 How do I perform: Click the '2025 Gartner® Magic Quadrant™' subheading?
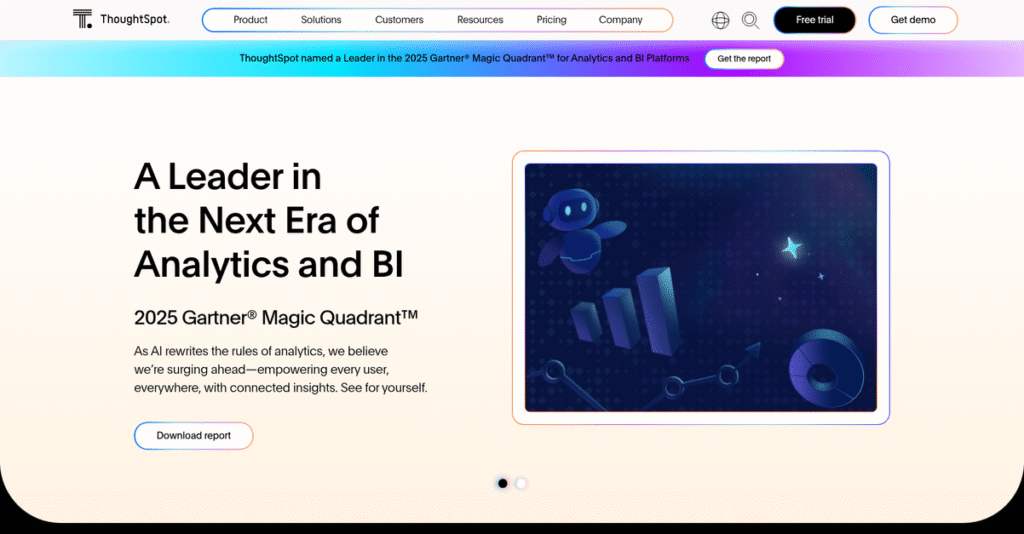tap(276, 317)
